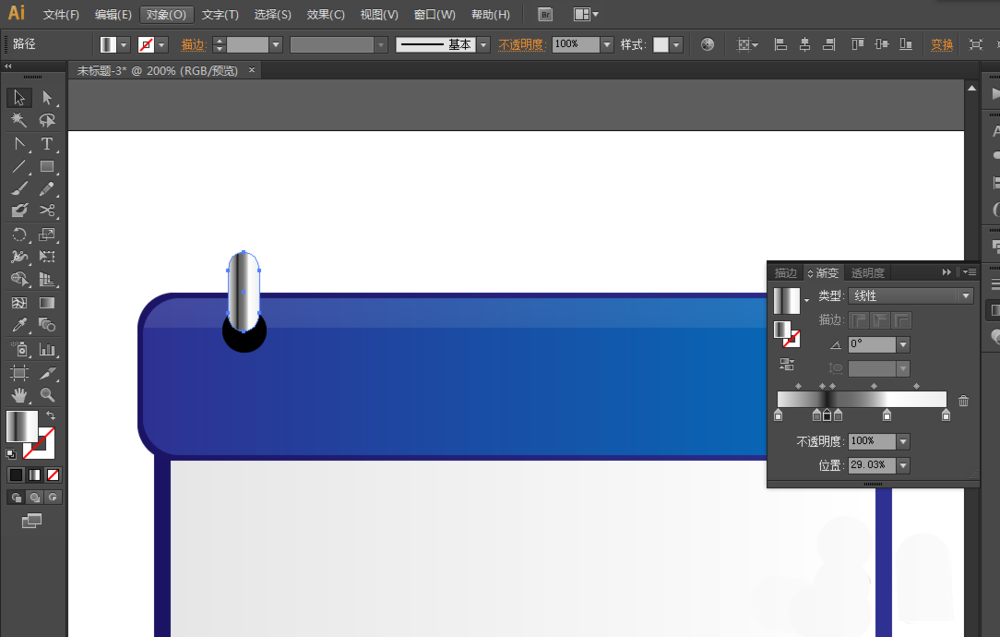Click Change Screen Mode button
Screen dimensions: 1000x637
click(x=31, y=521)
